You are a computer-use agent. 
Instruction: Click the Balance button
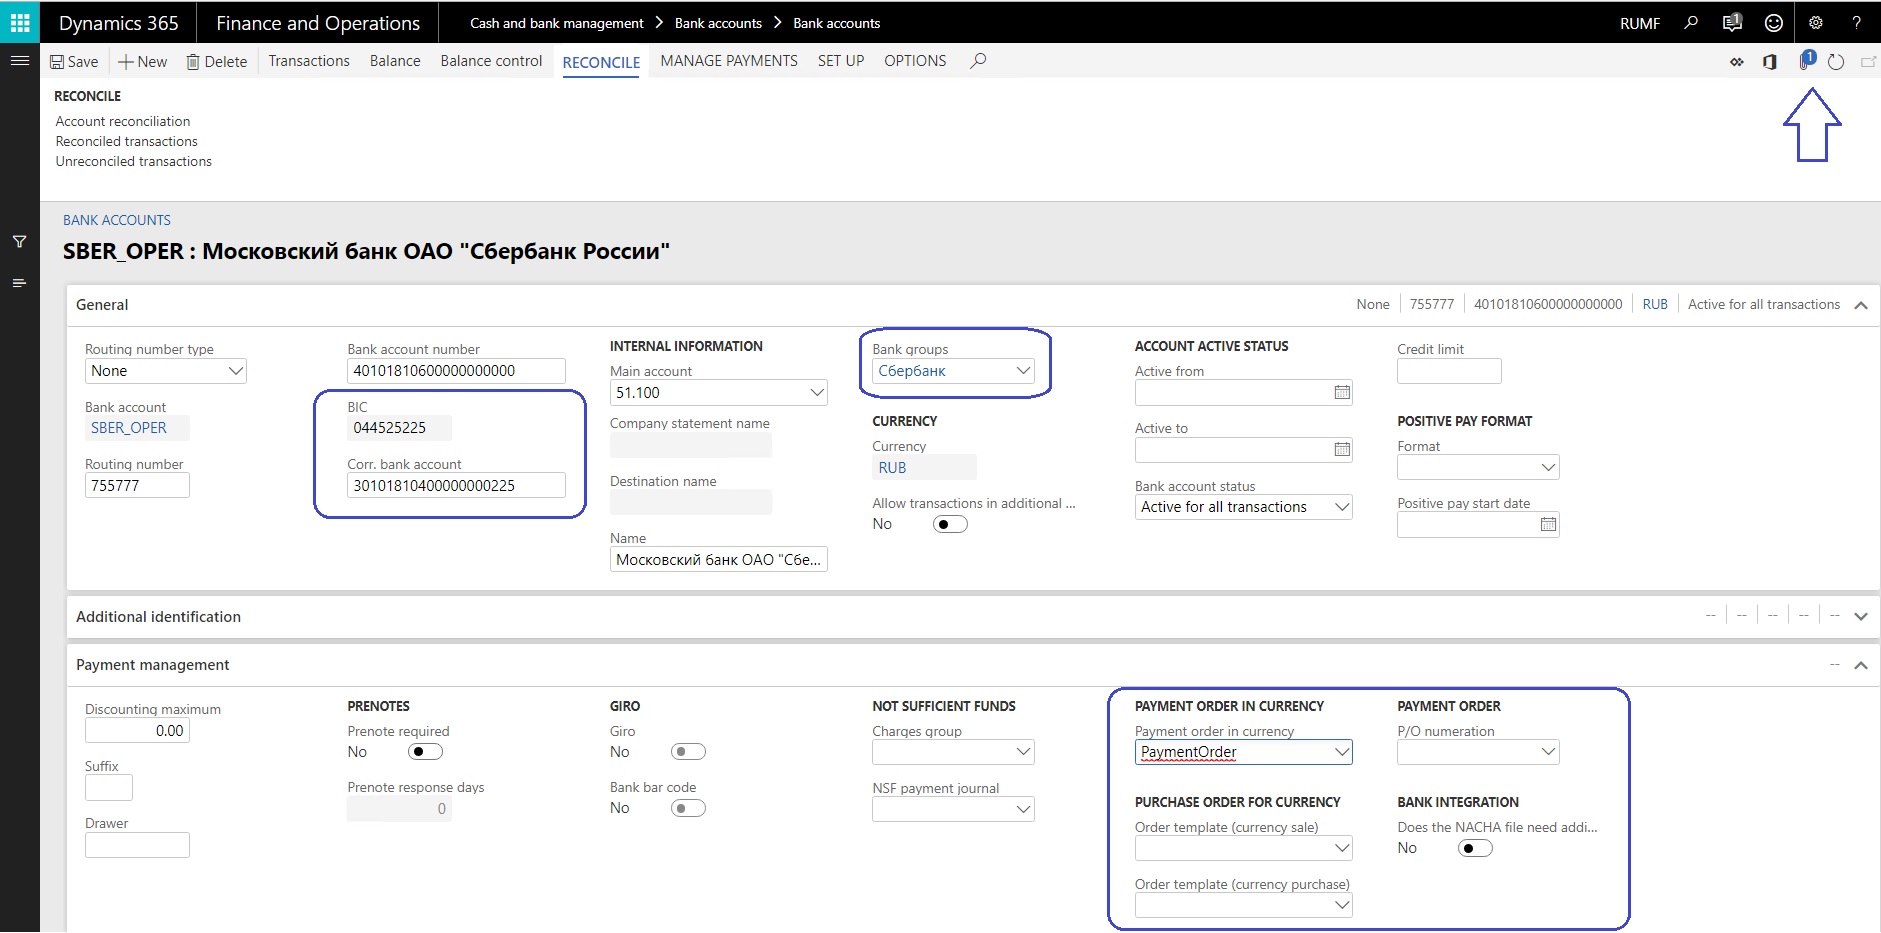tap(395, 61)
